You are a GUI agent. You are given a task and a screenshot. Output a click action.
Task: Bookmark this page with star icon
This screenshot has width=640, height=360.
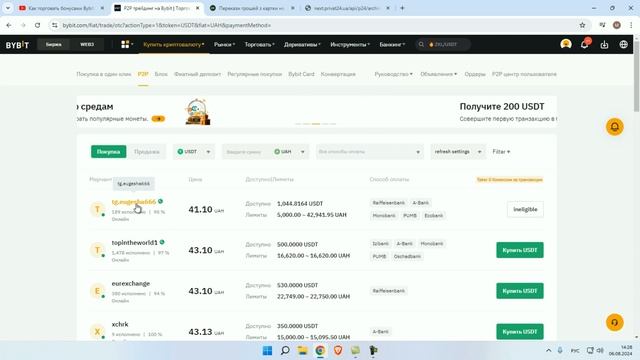[582, 25]
